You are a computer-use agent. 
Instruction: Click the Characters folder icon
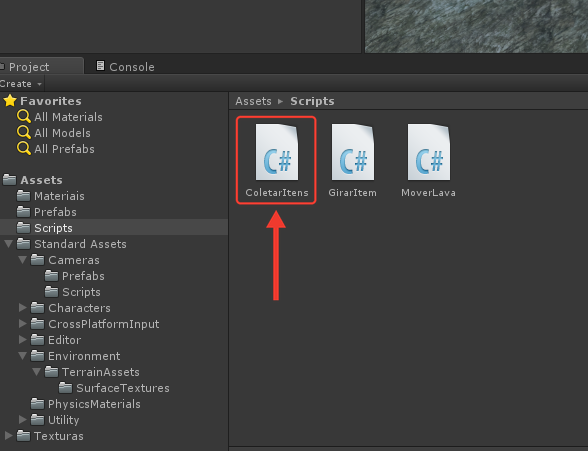pyautogui.click(x=38, y=308)
